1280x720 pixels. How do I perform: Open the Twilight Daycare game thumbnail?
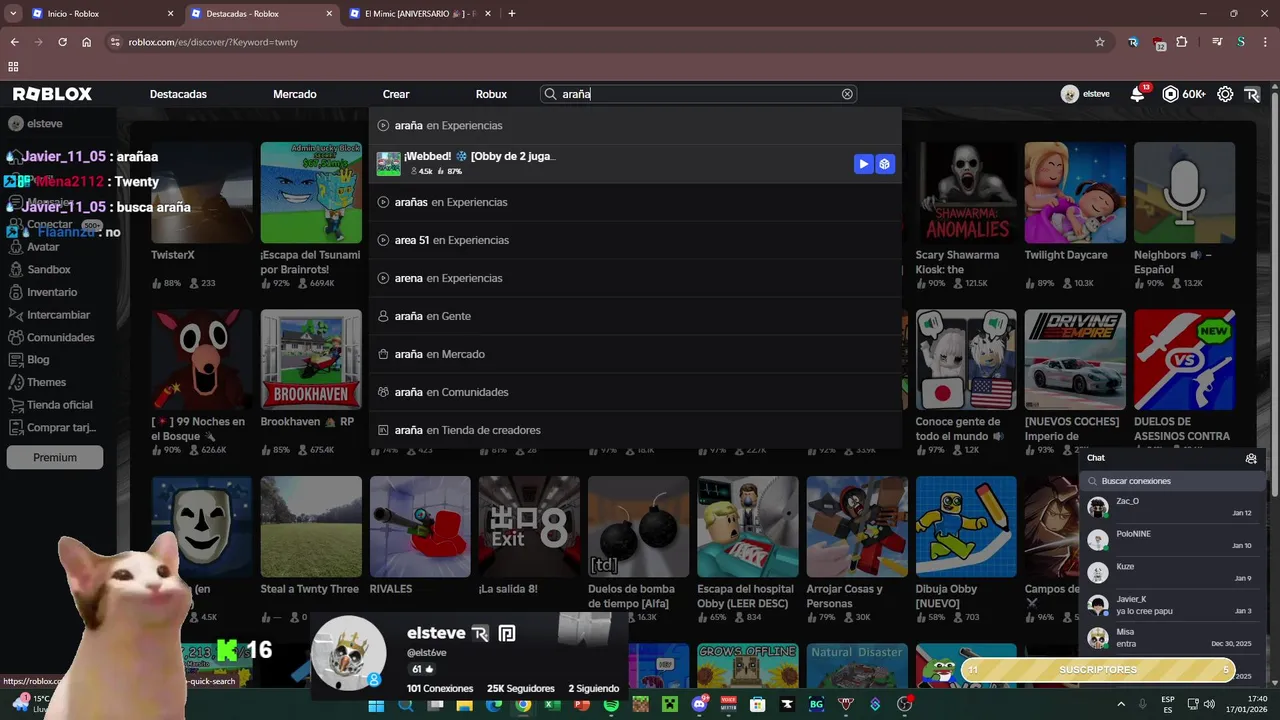click(x=1075, y=193)
